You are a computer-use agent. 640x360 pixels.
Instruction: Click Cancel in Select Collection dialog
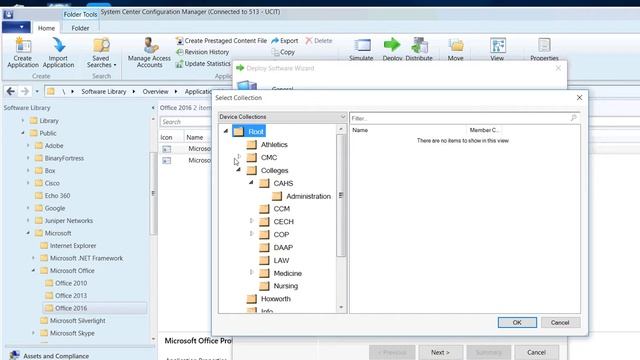click(x=560, y=322)
